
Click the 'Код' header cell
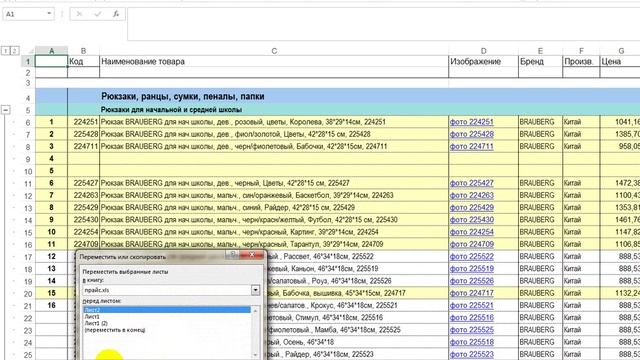tap(83, 61)
